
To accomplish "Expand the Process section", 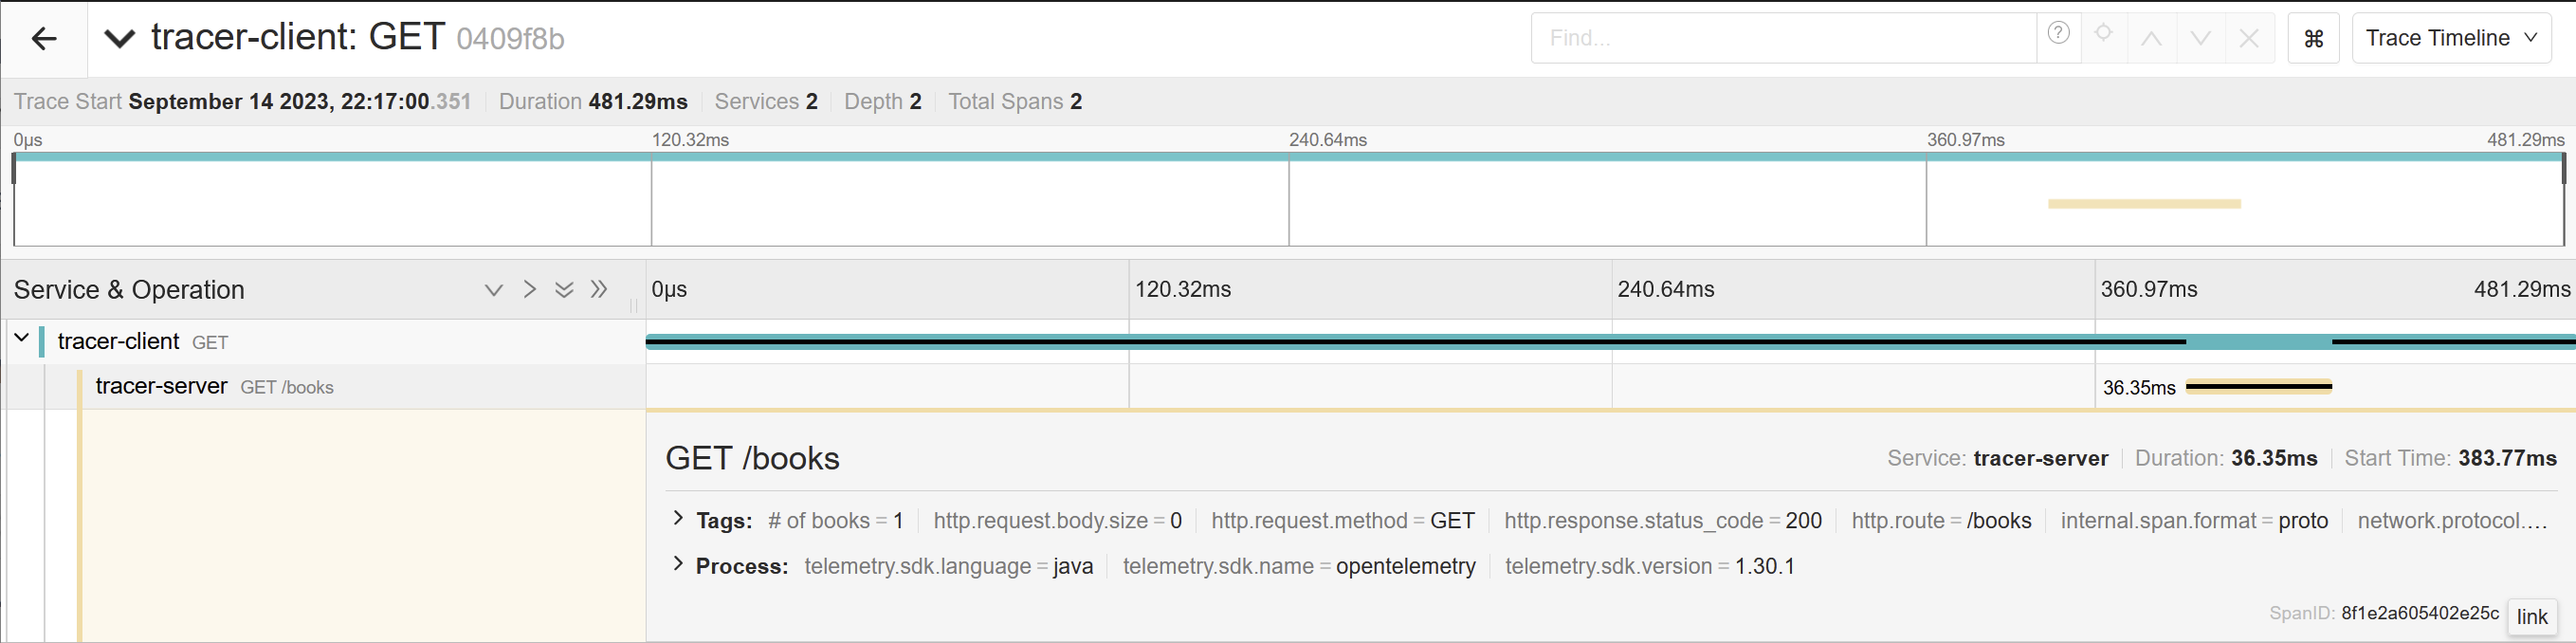I will 679,564.
